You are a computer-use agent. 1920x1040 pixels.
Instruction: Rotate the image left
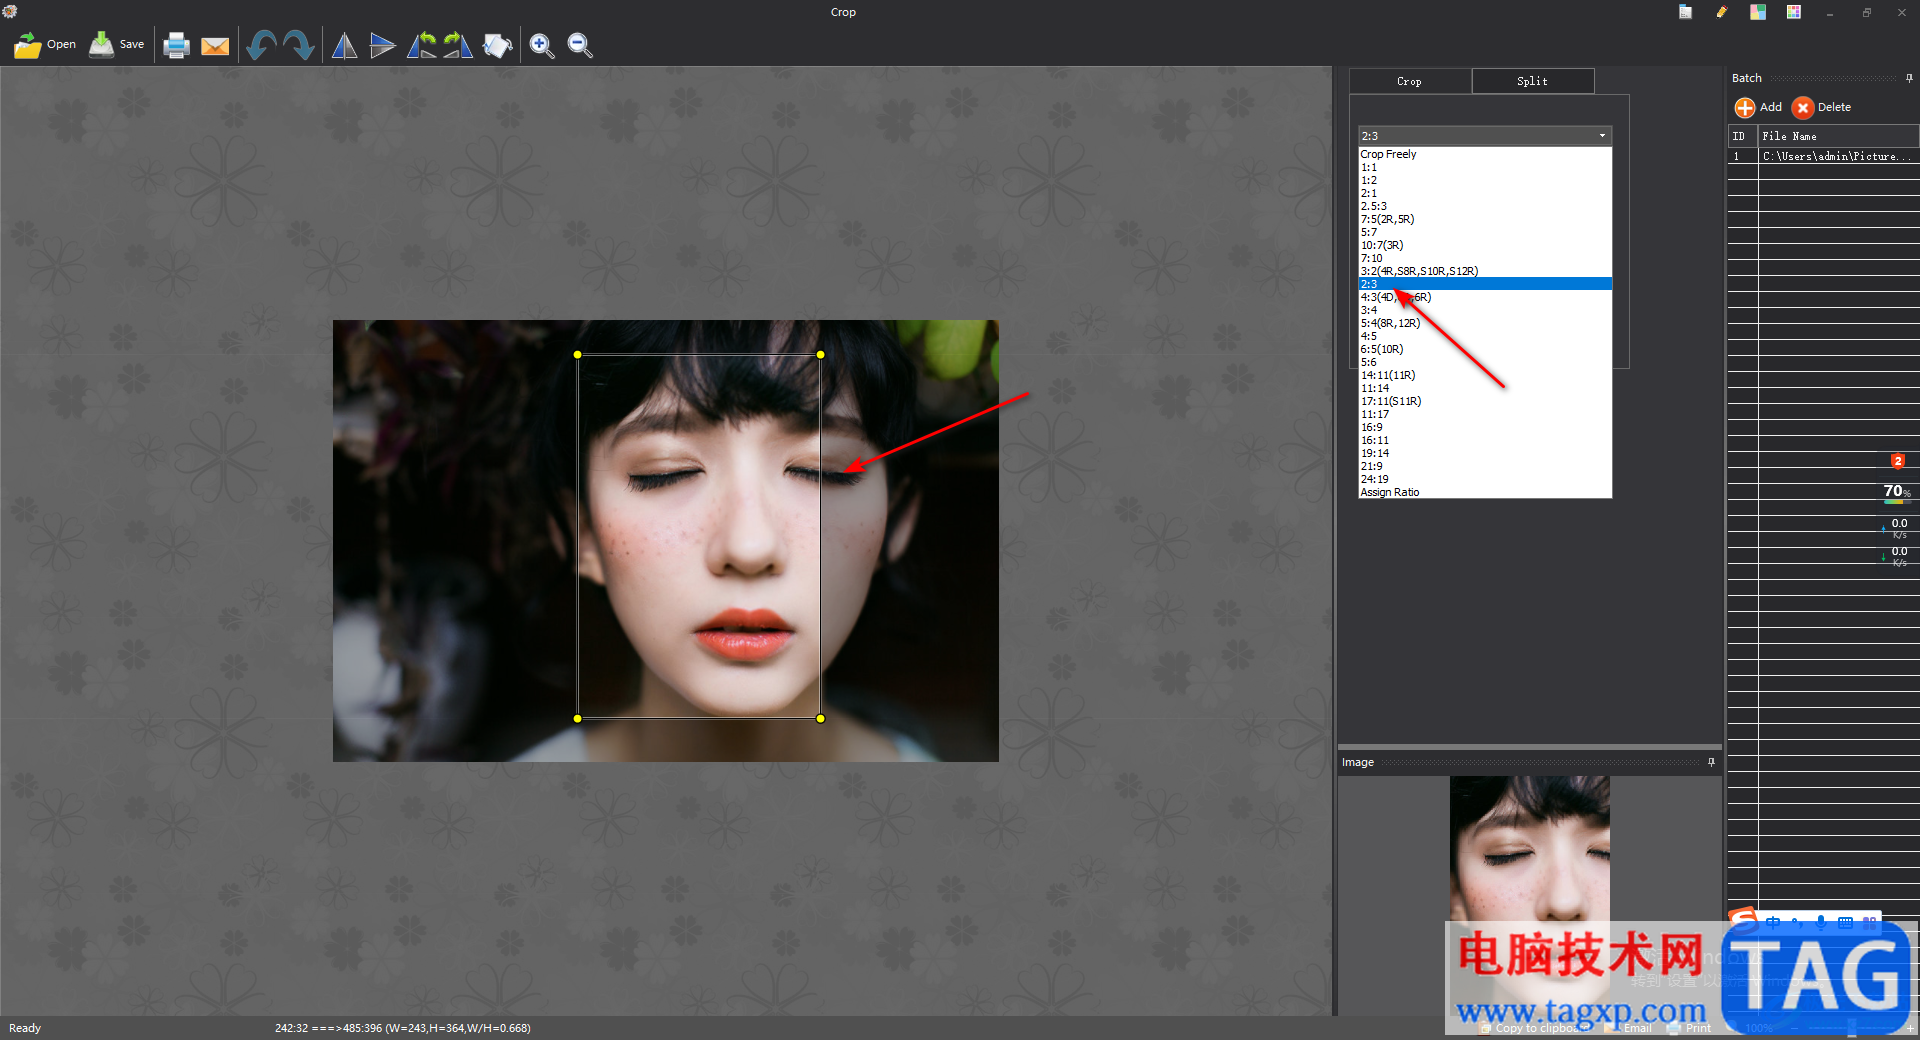[x=421, y=45]
